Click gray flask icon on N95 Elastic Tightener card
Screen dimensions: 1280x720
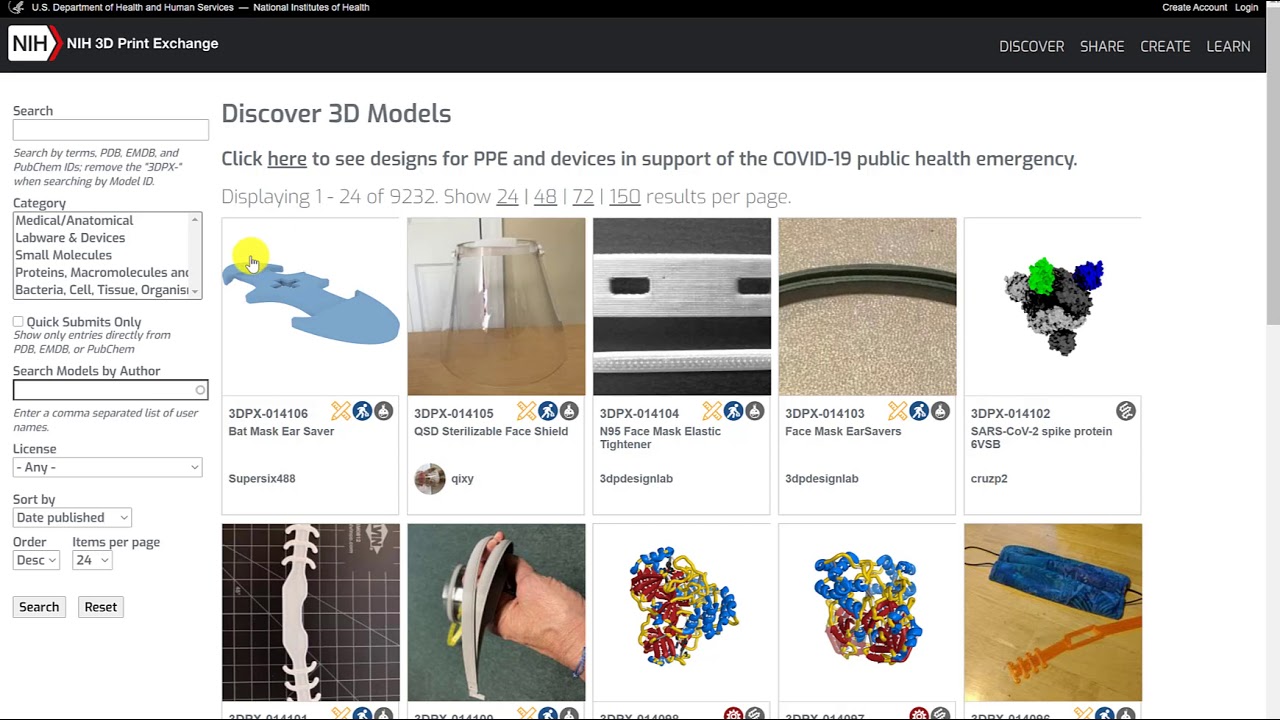click(754, 411)
